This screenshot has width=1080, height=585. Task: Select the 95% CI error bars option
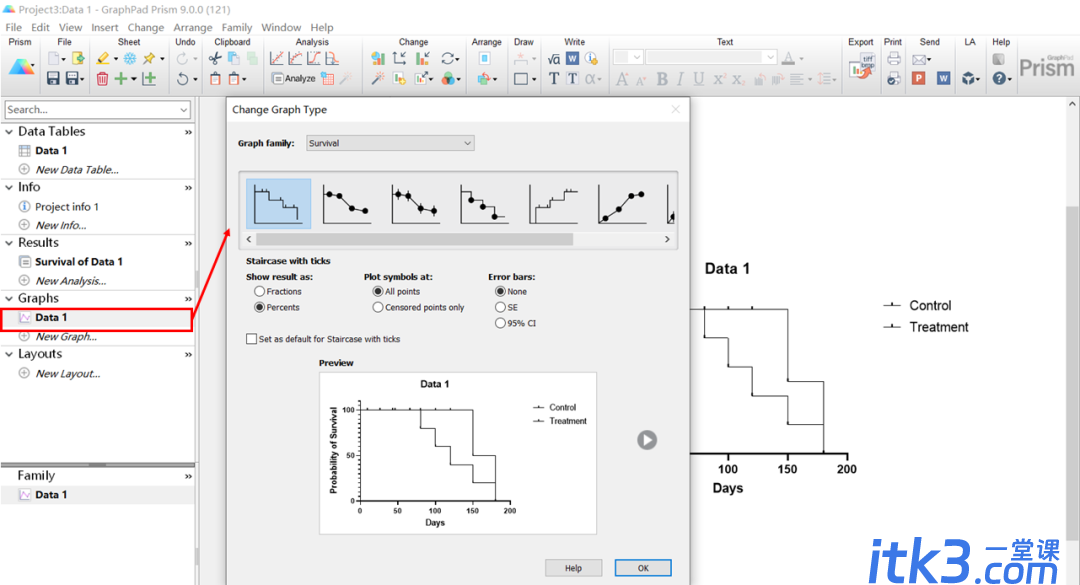click(x=501, y=323)
